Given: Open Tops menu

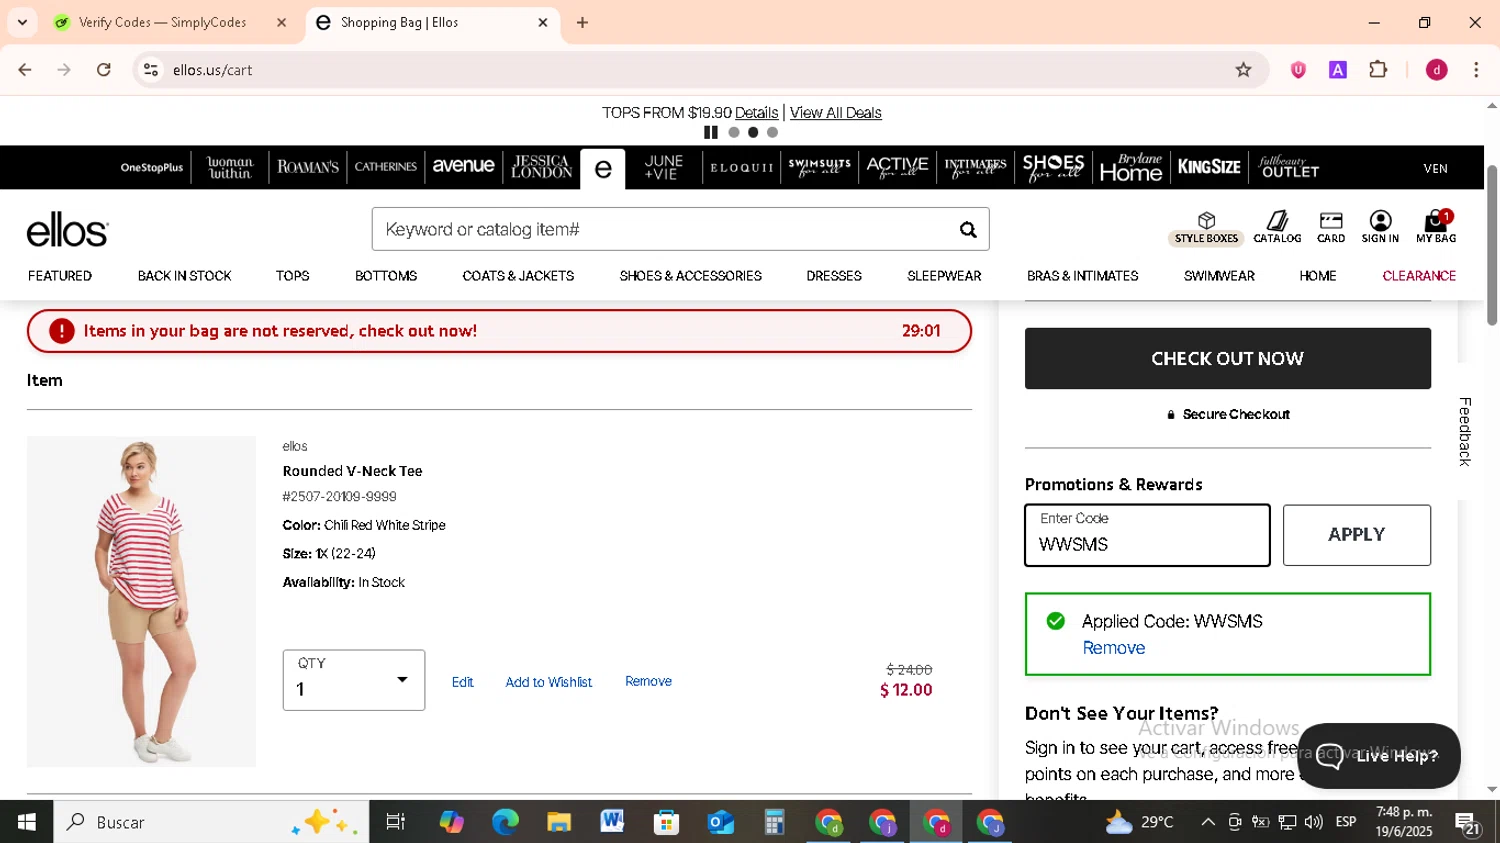Looking at the screenshot, I should click(292, 276).
